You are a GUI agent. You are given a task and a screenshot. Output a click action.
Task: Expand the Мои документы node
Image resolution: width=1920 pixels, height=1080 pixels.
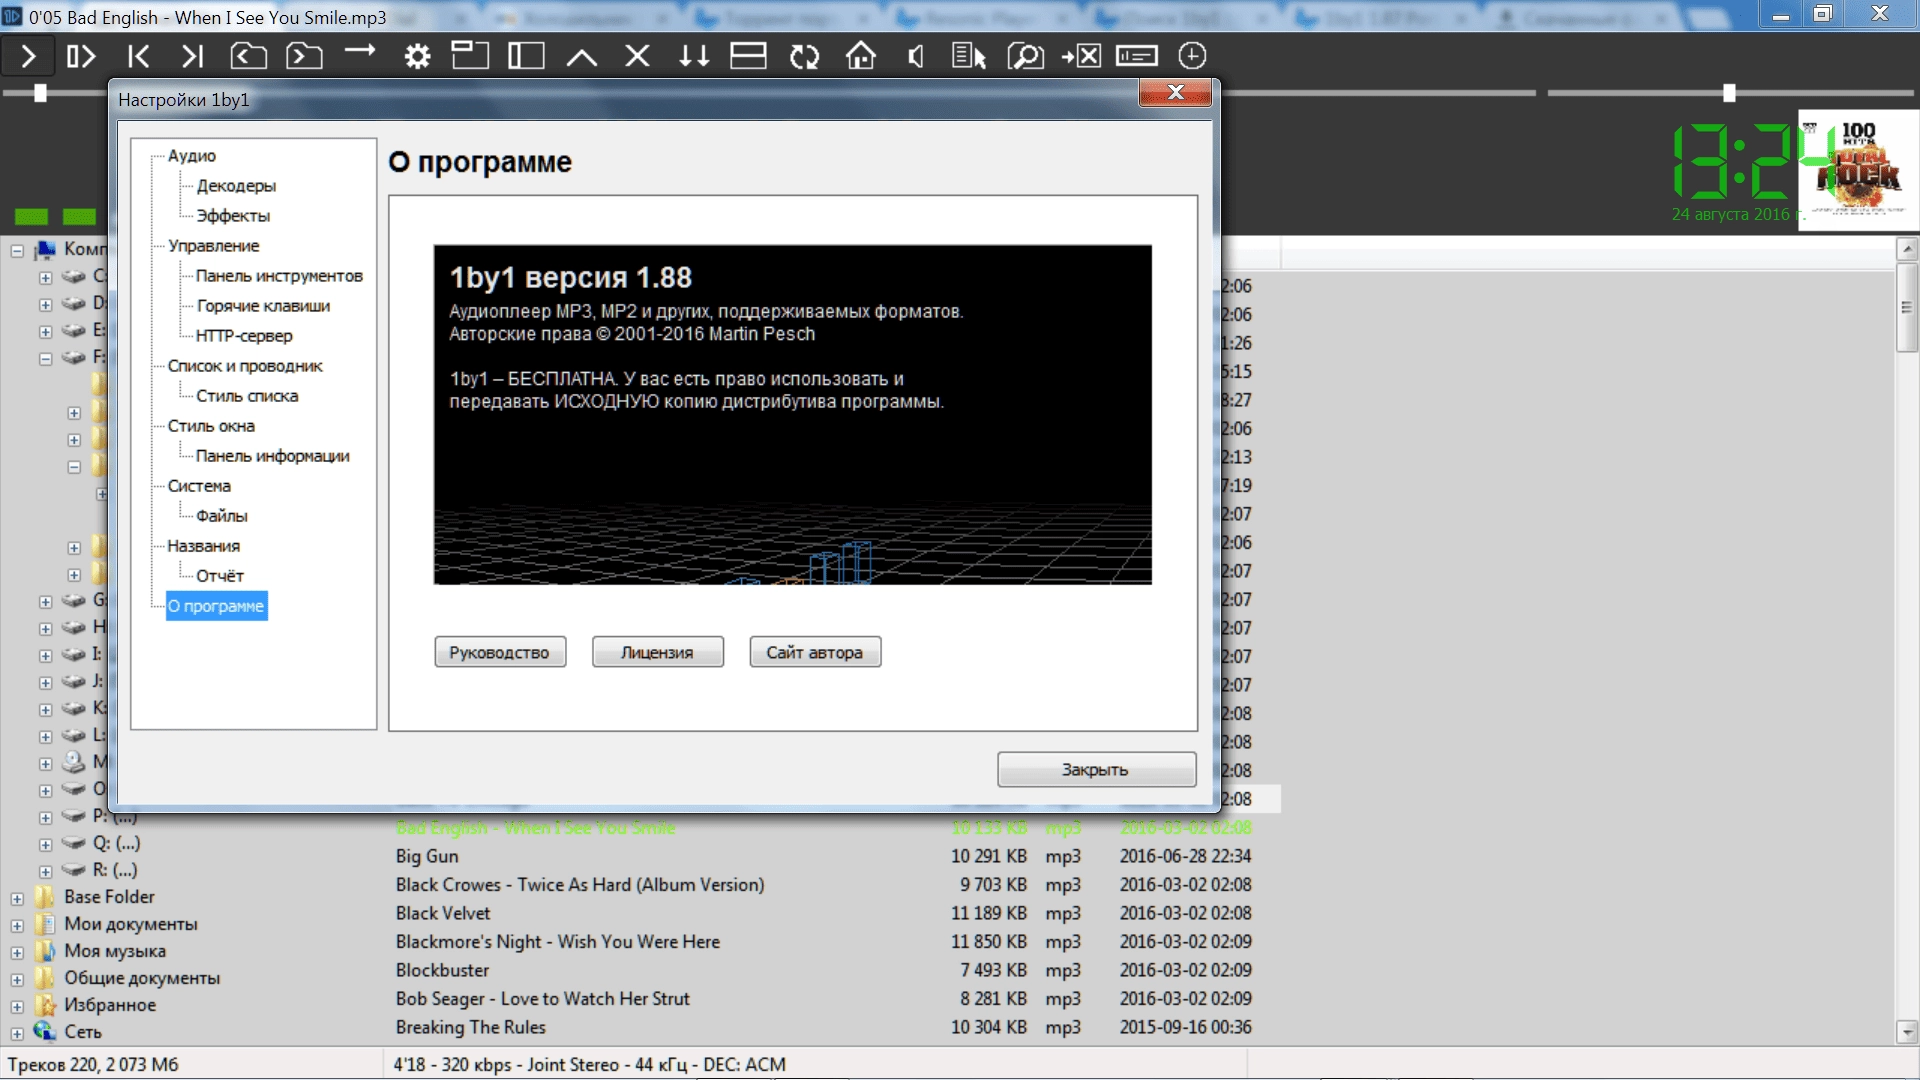17,926
